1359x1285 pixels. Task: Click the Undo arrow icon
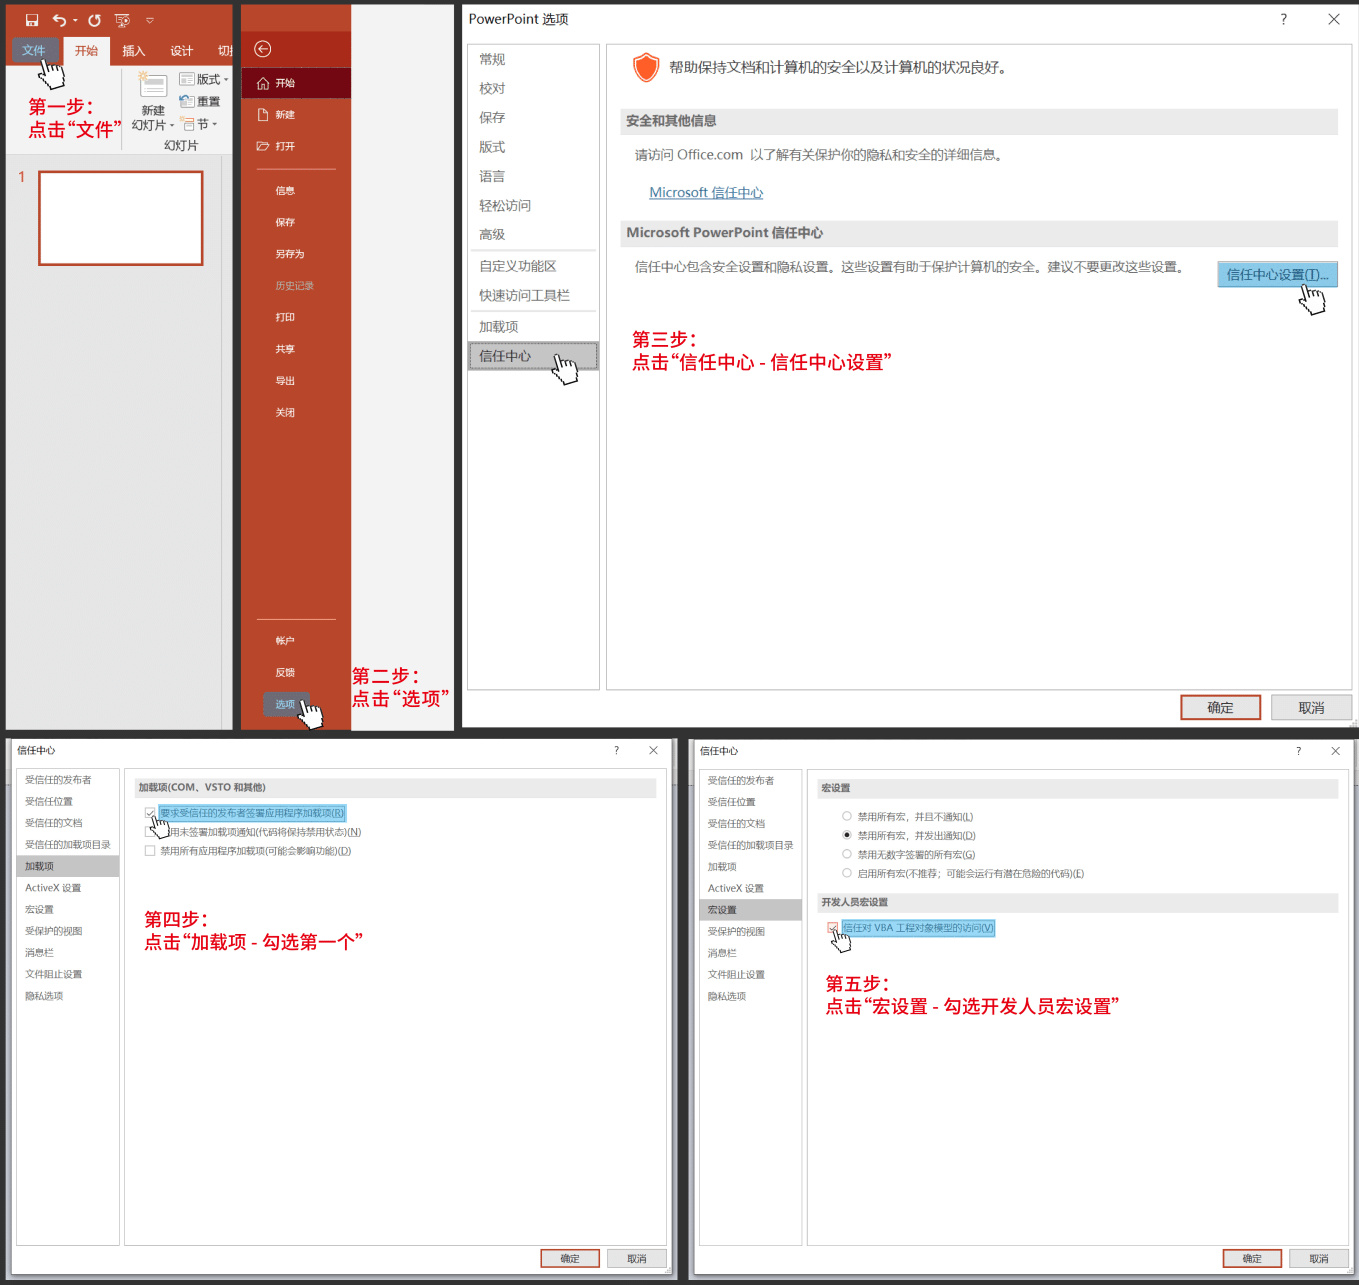[x=59, y=20]
